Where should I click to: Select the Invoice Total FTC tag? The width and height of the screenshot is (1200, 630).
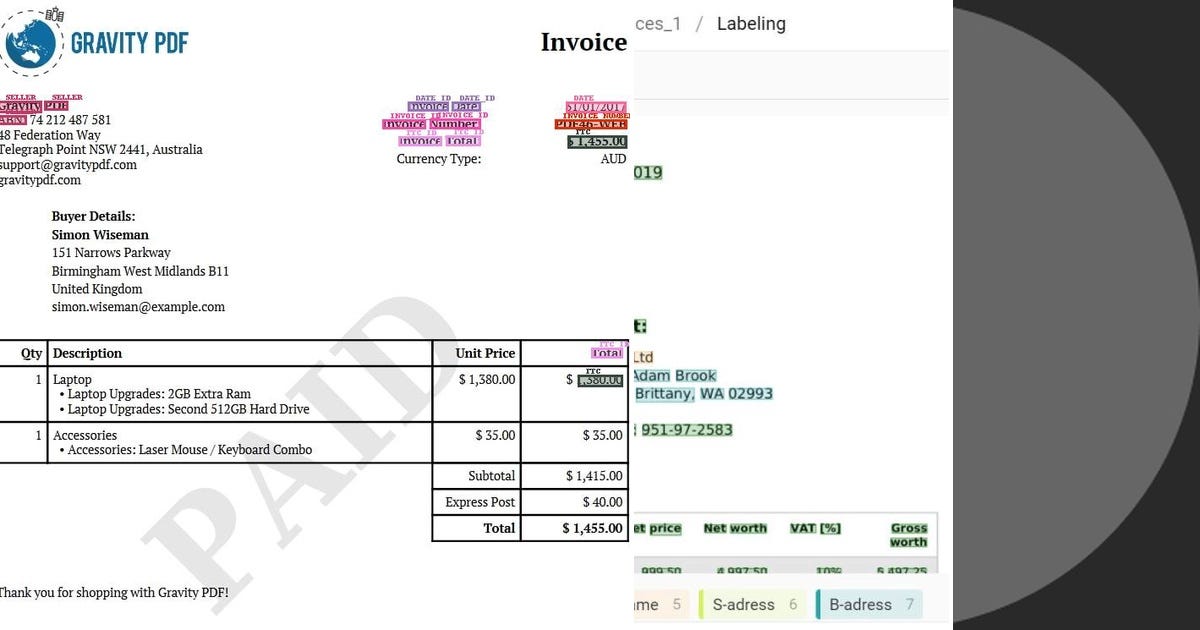(440, 141)
